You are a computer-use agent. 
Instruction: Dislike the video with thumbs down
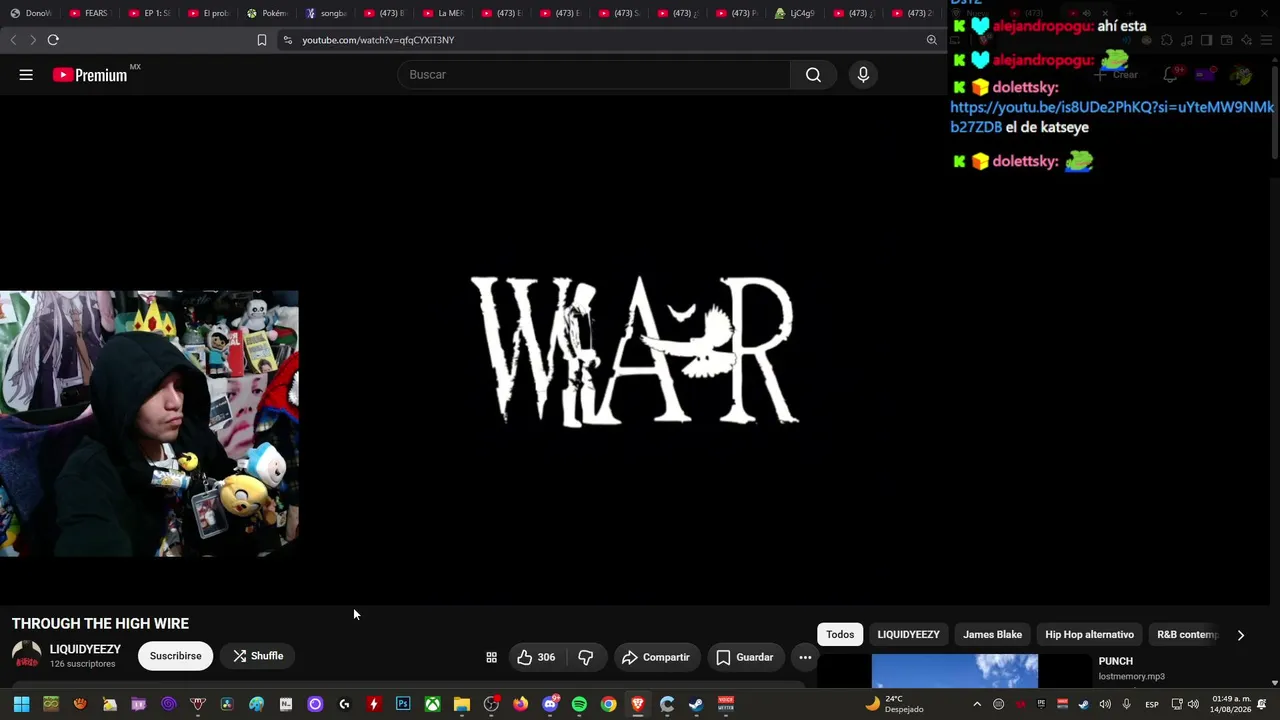tap(586, 657)
